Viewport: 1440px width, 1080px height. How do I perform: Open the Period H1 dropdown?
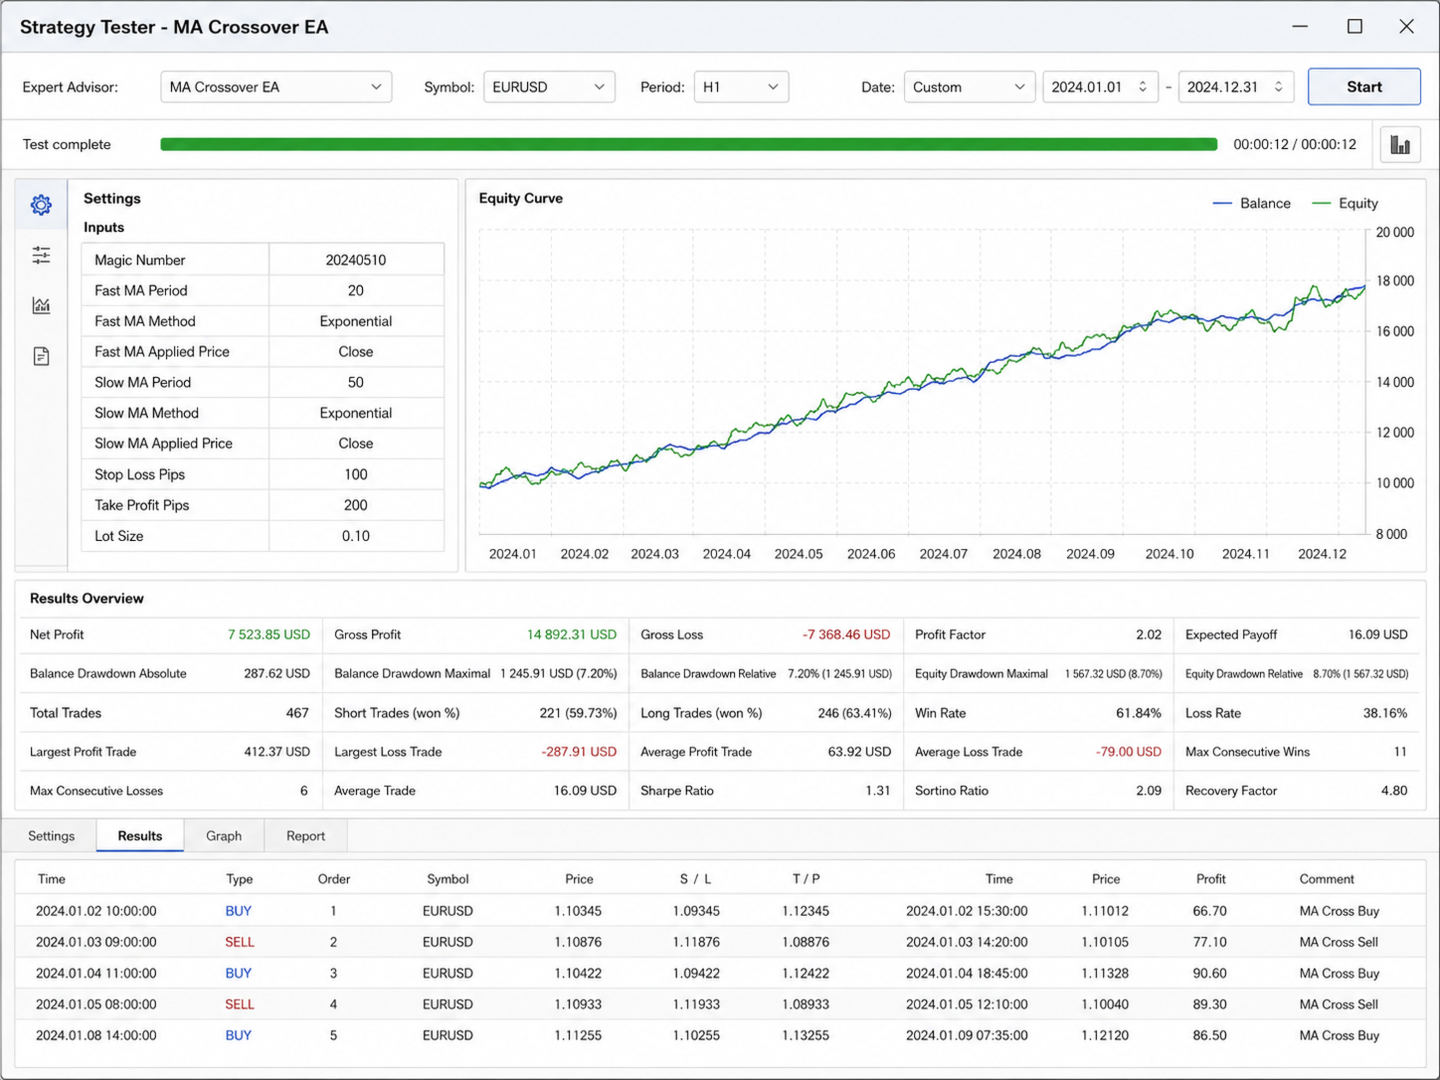point(741,87)
